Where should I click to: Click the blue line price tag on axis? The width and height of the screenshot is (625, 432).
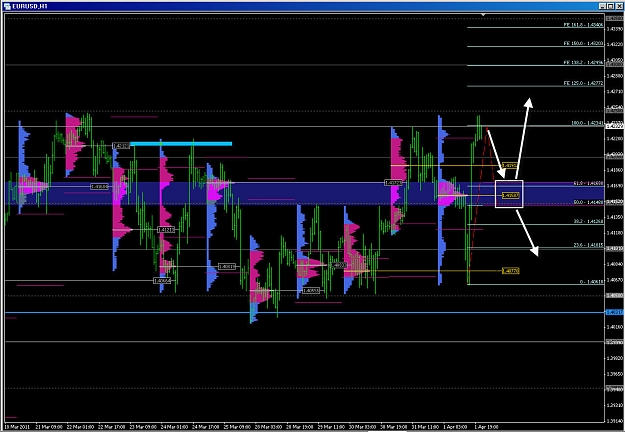click(x=615, y=312)
